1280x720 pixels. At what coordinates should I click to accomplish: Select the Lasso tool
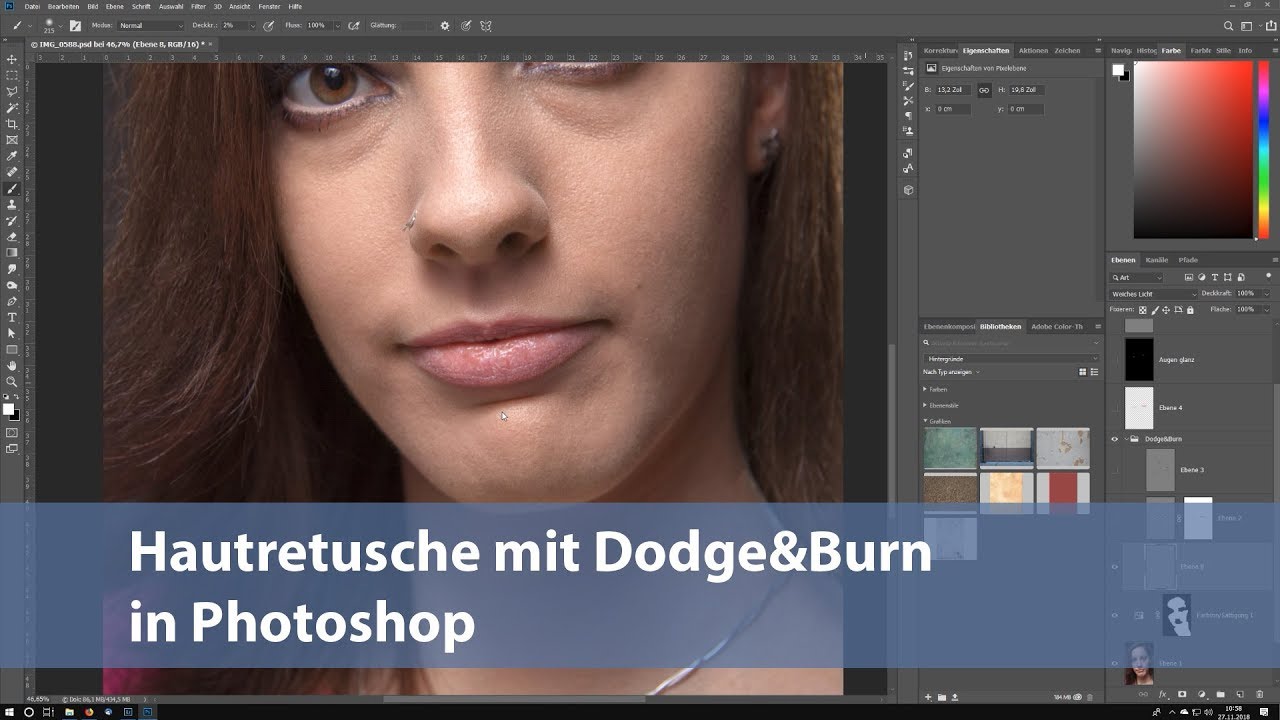[12, 91]
